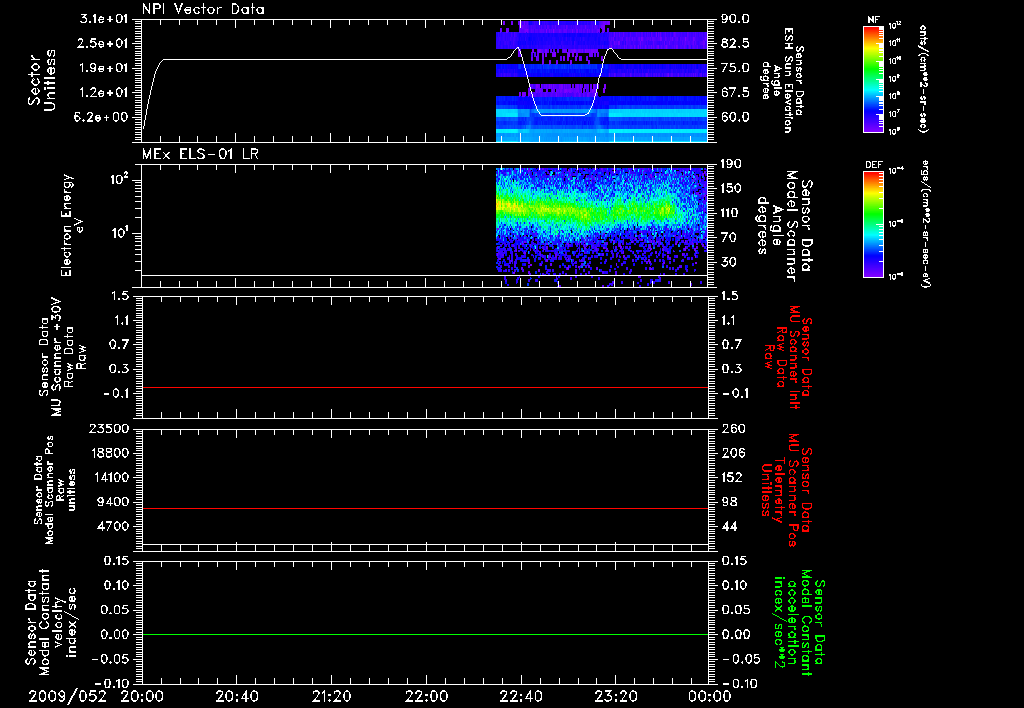Image resolution: width=1024 pixels, height=708 pixels.
Task: Click the 'ergs/(cm**2-sr-sec-eV)' colorbar unit label
Action: click(x=925, y=223)
